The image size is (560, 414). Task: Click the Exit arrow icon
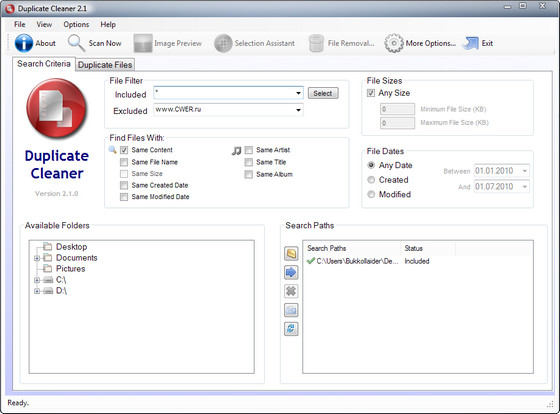tap(470, 43)
